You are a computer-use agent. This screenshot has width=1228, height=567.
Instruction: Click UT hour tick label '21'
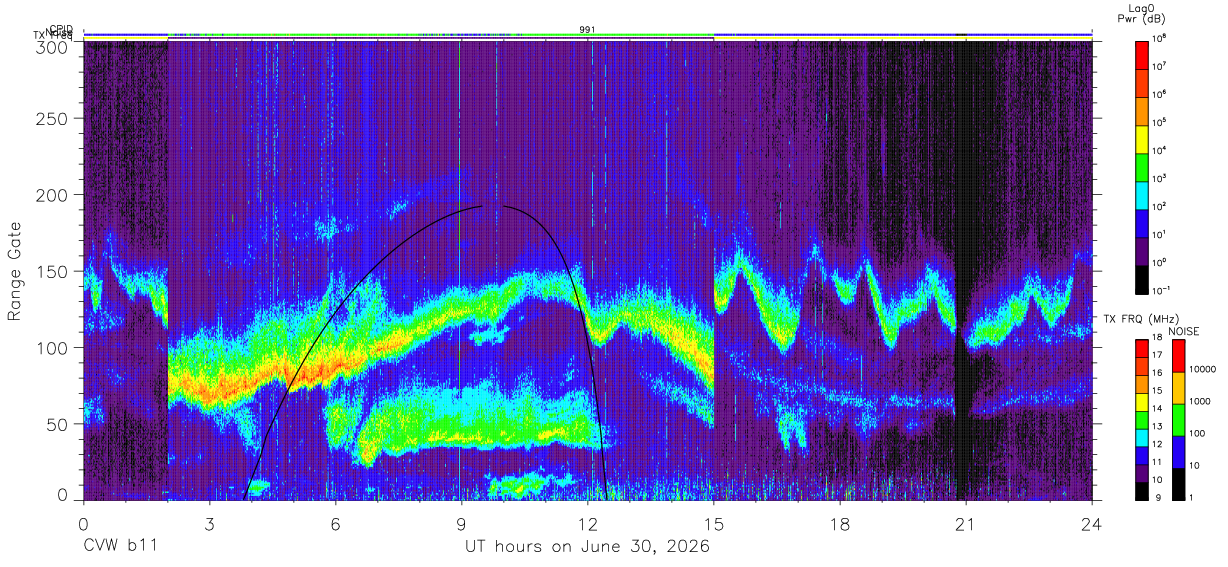pos(966,523)
